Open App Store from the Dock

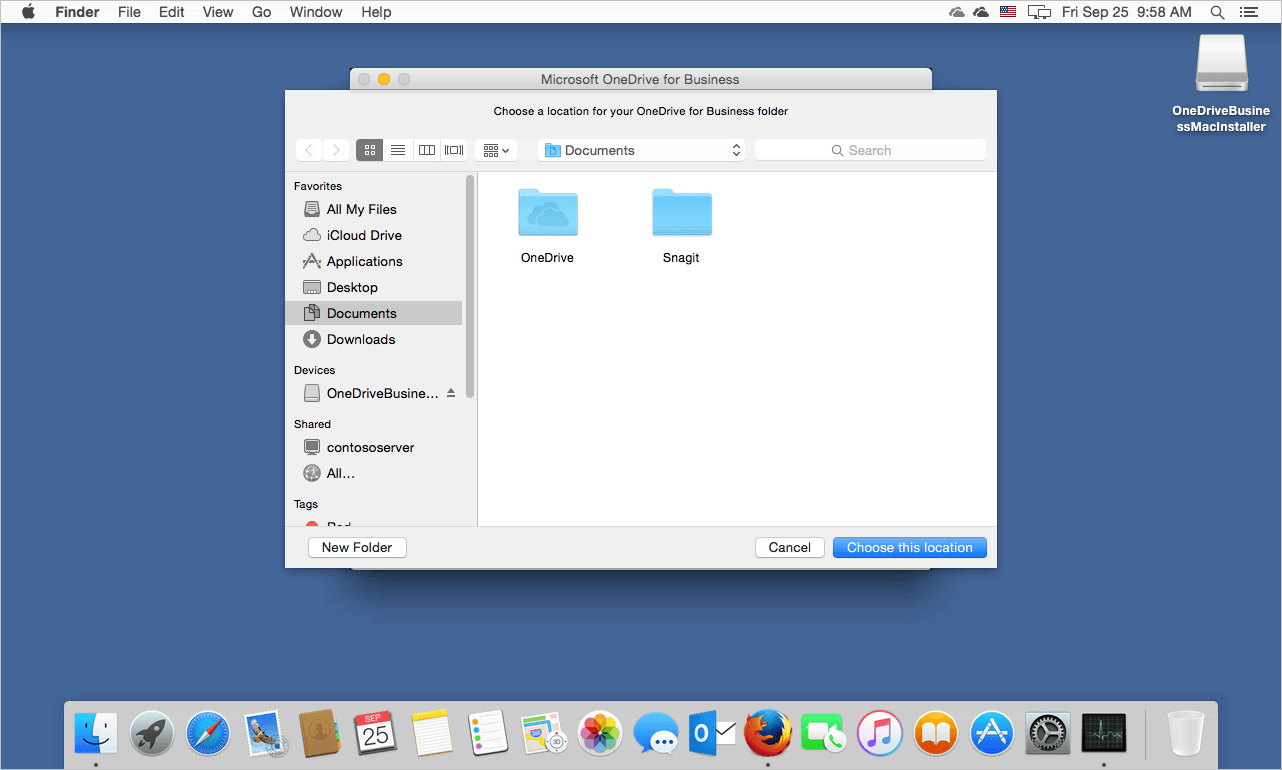tap(992, 734)
